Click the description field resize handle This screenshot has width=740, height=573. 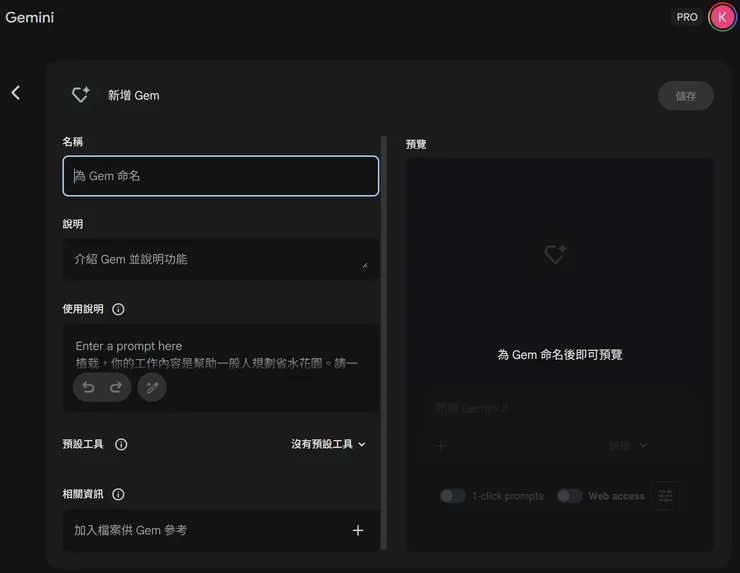(x=365, y=265)
